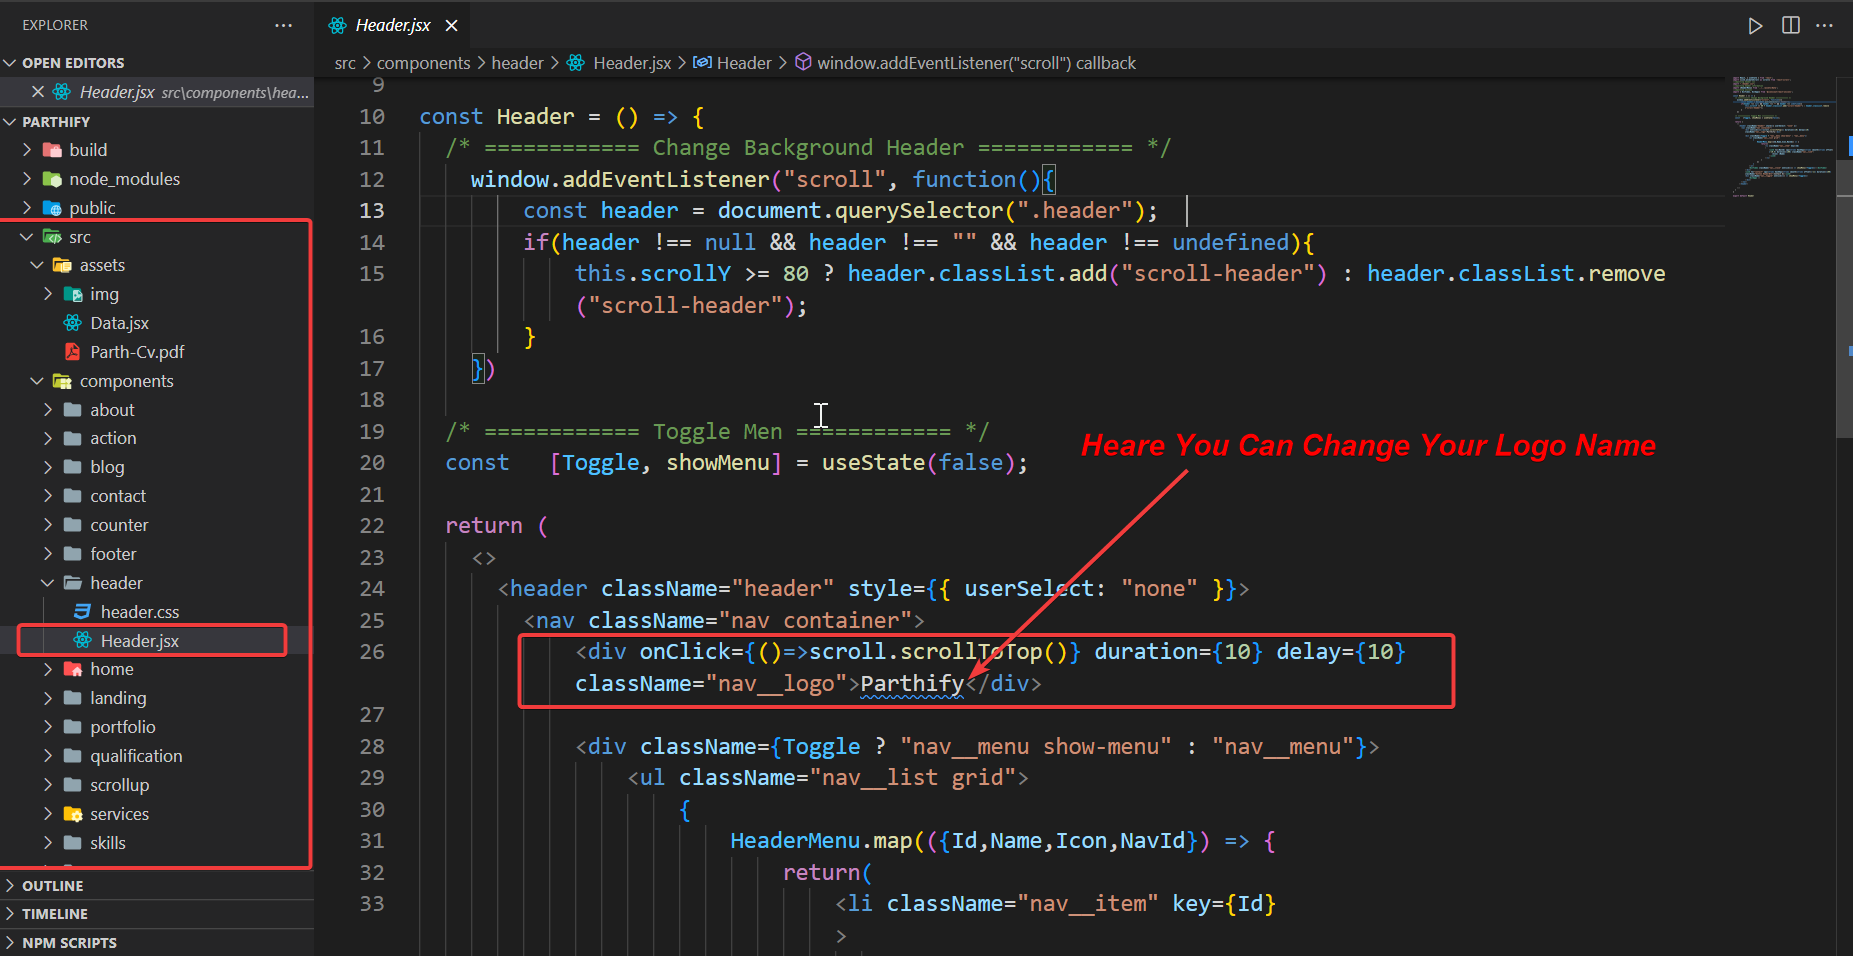Click the Split Editor icon
This screenshot has height=956, width=1853.
1790,26
